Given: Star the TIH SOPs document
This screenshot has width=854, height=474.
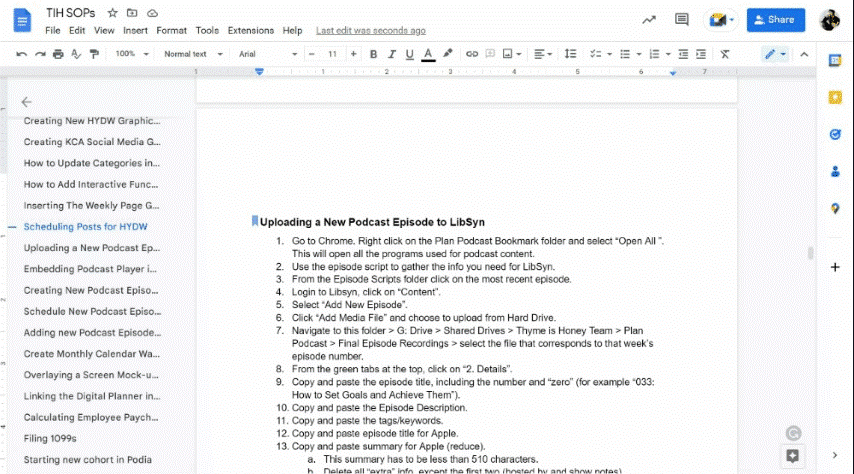Looking at the screenshot, I should 113,13.
